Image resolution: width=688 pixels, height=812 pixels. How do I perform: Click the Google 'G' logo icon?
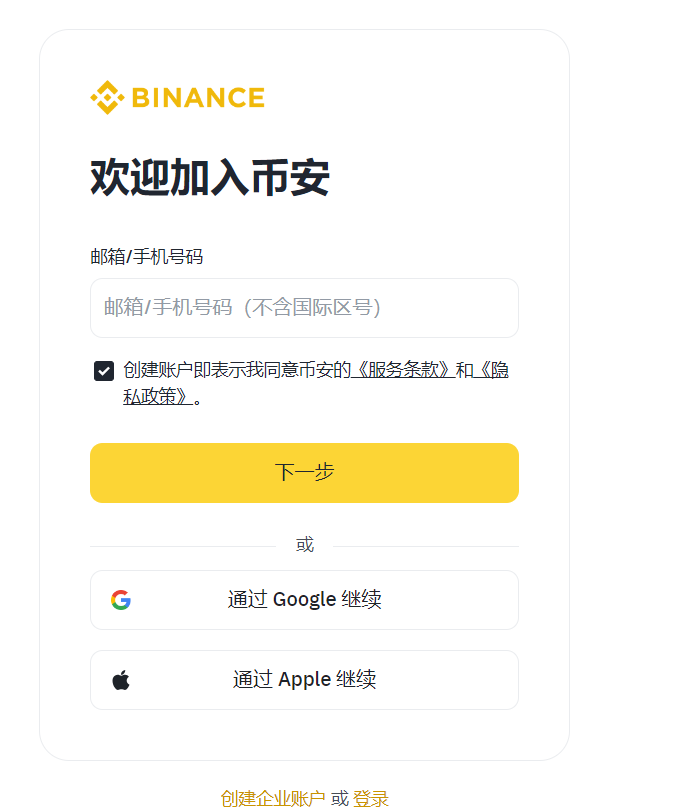pyautogui.click(x=121, y=600)
